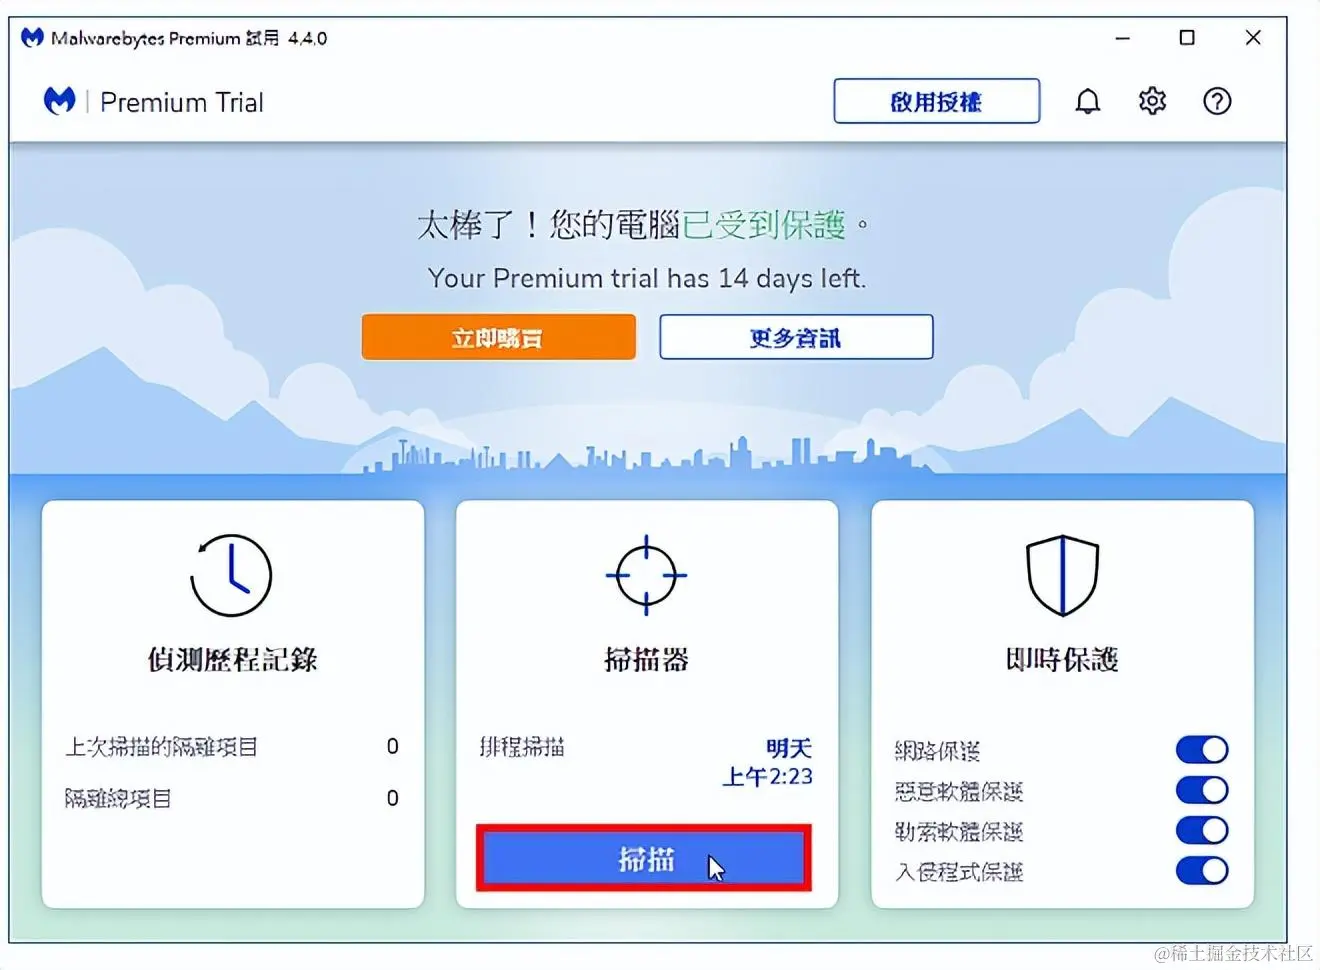
Task: Maximize the Malwarebytes window
Action: click(1187, 38)
